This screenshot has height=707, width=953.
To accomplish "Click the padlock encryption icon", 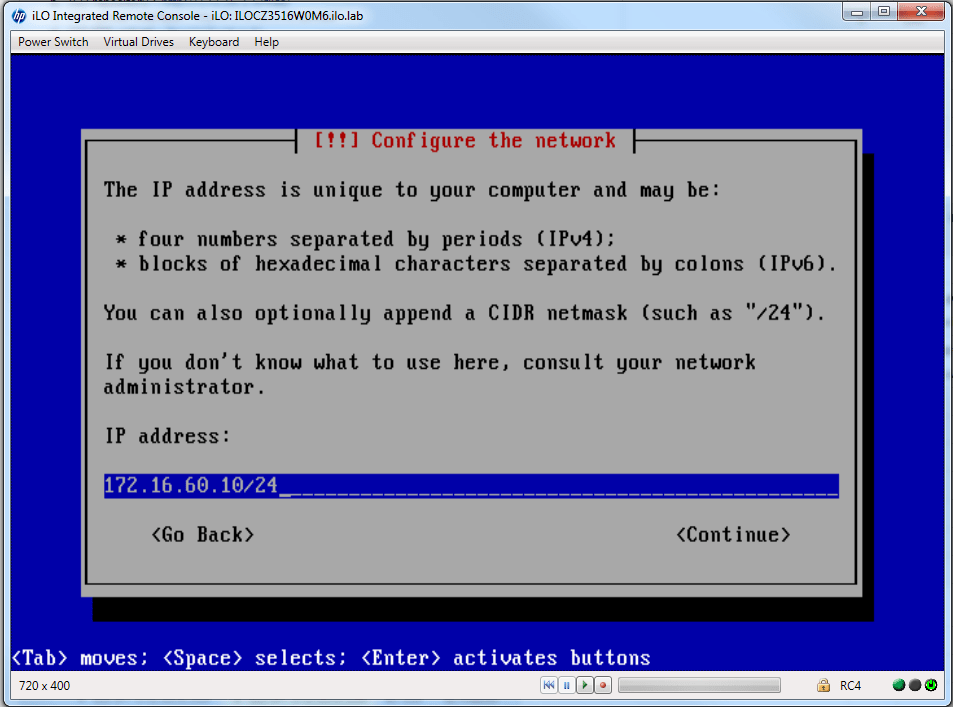I will [x=823, y=685].
